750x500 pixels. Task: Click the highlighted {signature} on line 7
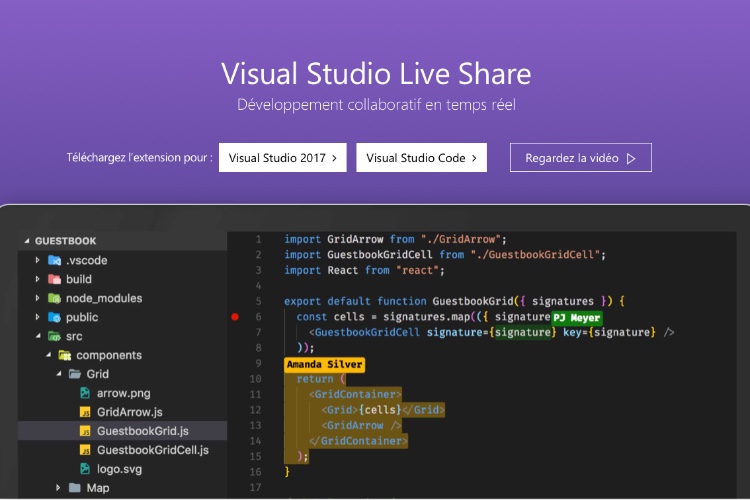click(x=522, y=332)
